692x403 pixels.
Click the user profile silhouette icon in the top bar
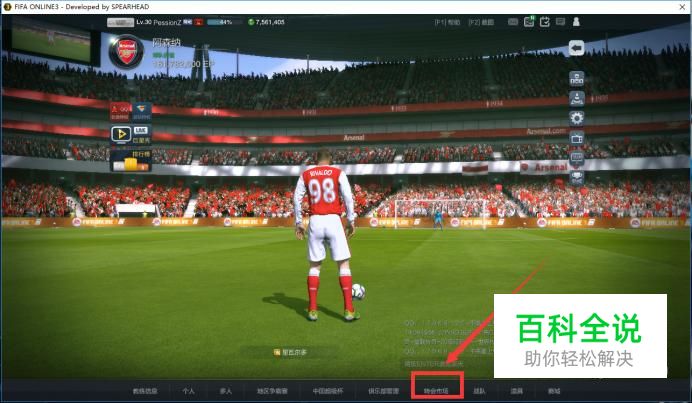tap(576, 22)
